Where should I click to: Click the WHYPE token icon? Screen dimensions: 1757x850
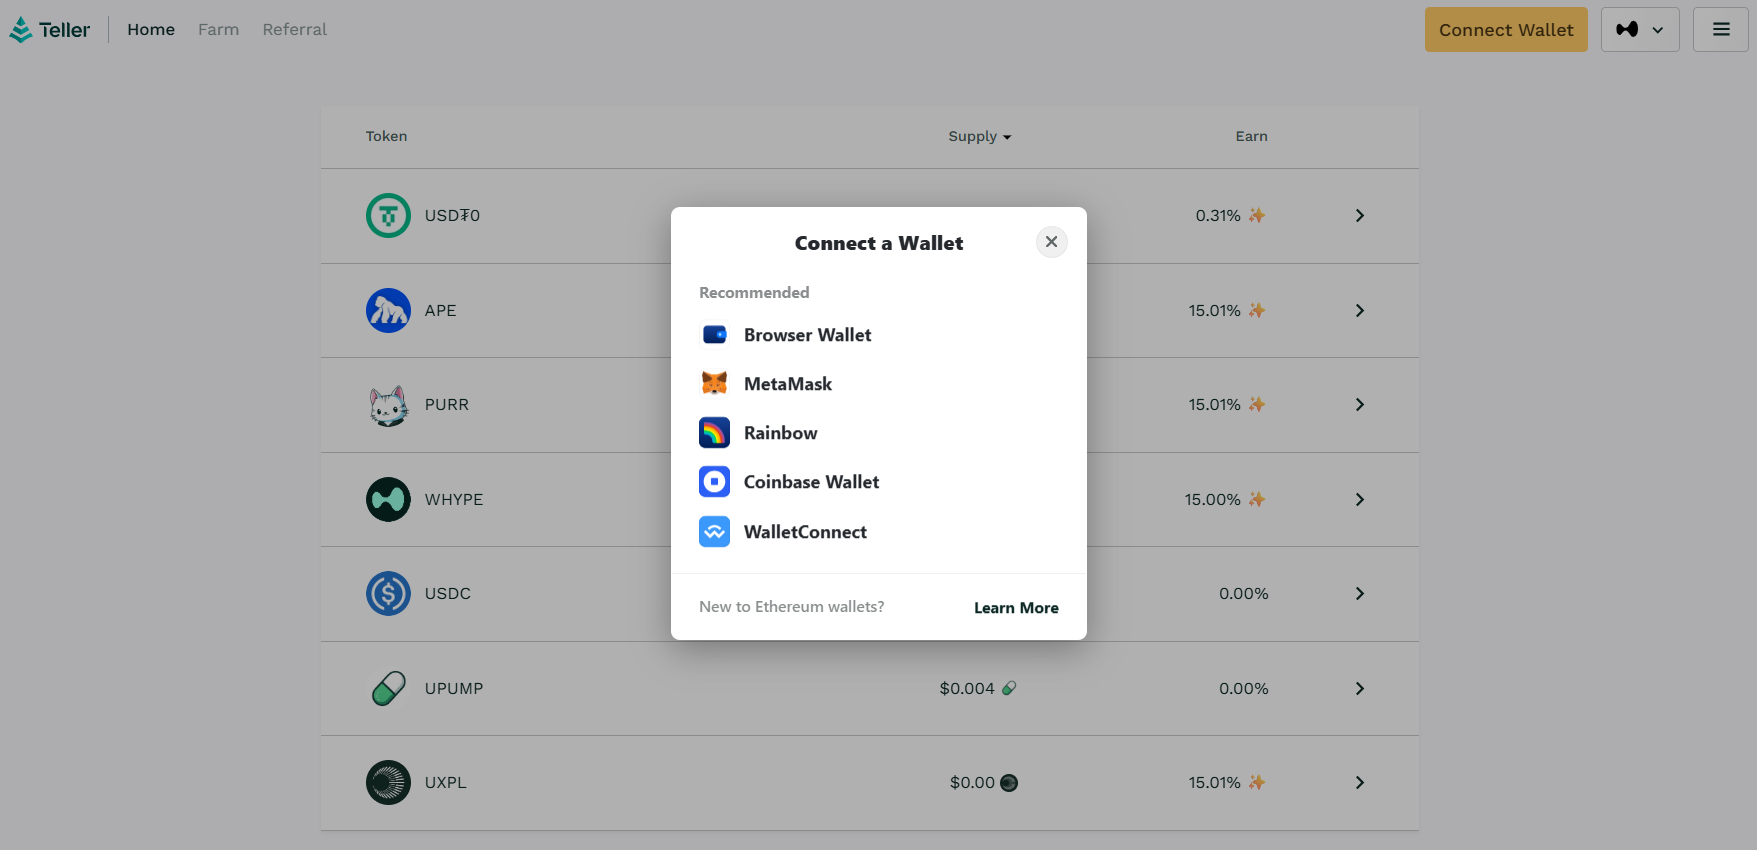(388, 500)
